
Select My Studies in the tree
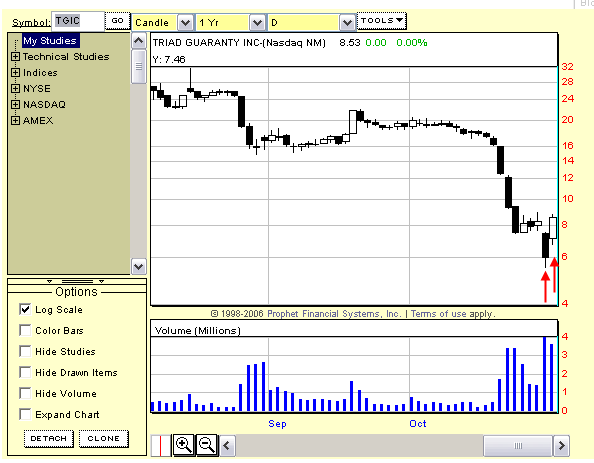pos(50,41)
